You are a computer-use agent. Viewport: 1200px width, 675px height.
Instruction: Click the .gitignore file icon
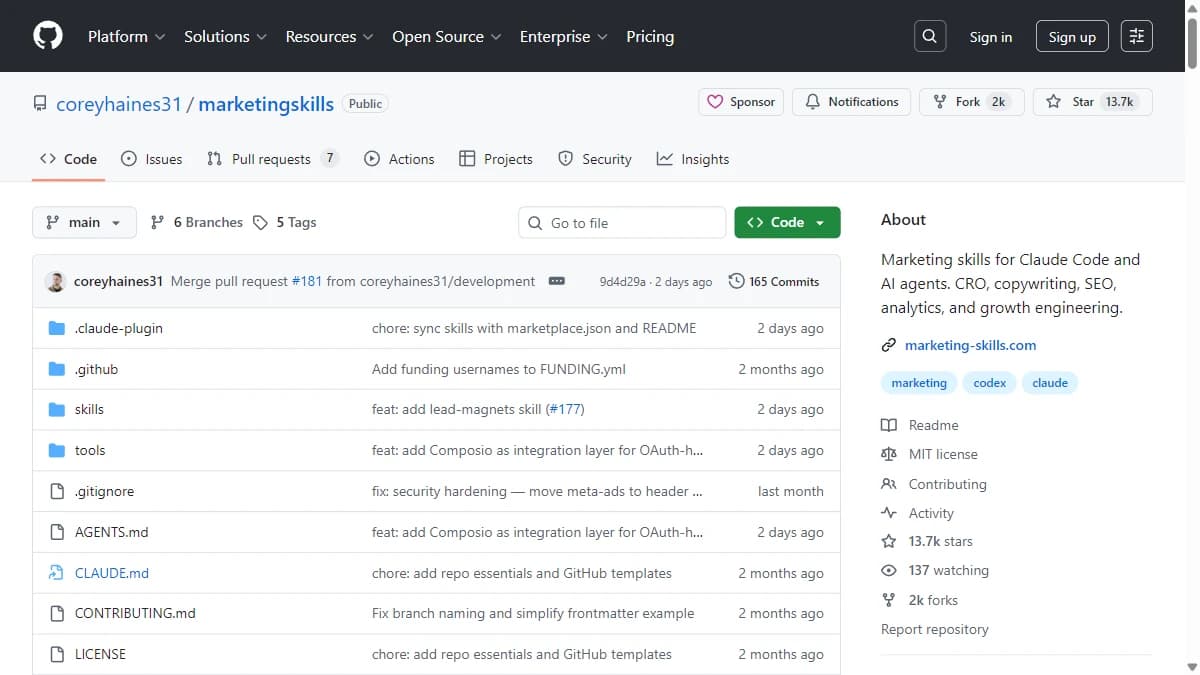pyautogui.click(x=57, y=491)
